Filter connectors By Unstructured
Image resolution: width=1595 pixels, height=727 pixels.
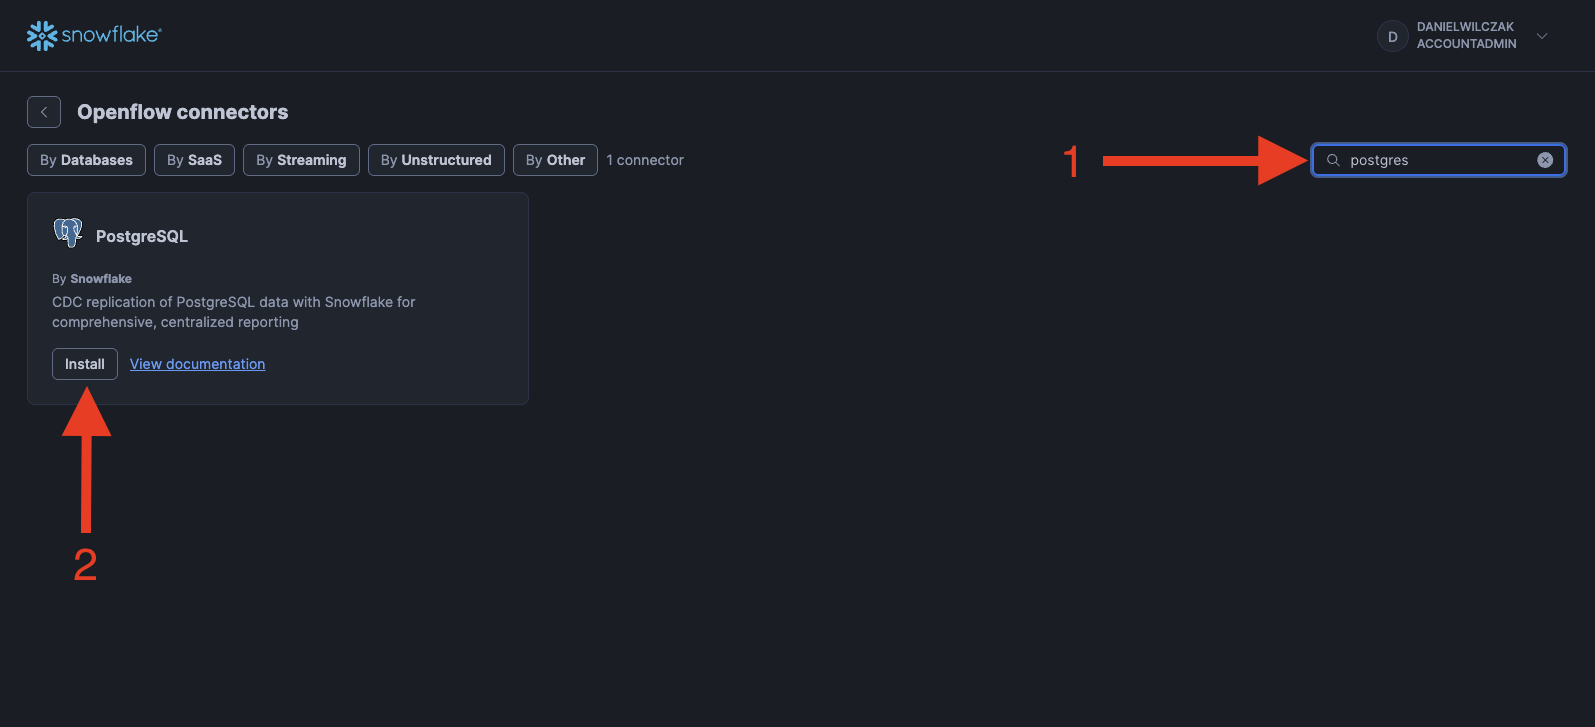pos(436,160)
